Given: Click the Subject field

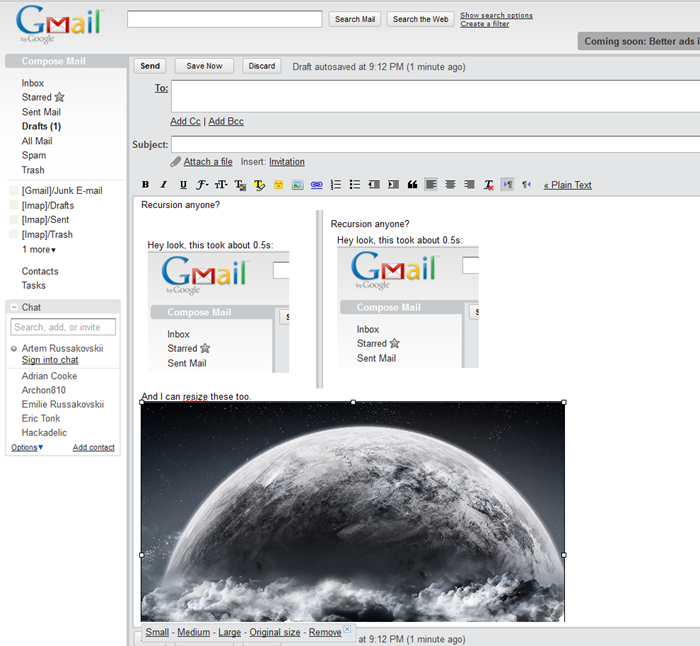Looking at the screenshot, I should (435, 145).
